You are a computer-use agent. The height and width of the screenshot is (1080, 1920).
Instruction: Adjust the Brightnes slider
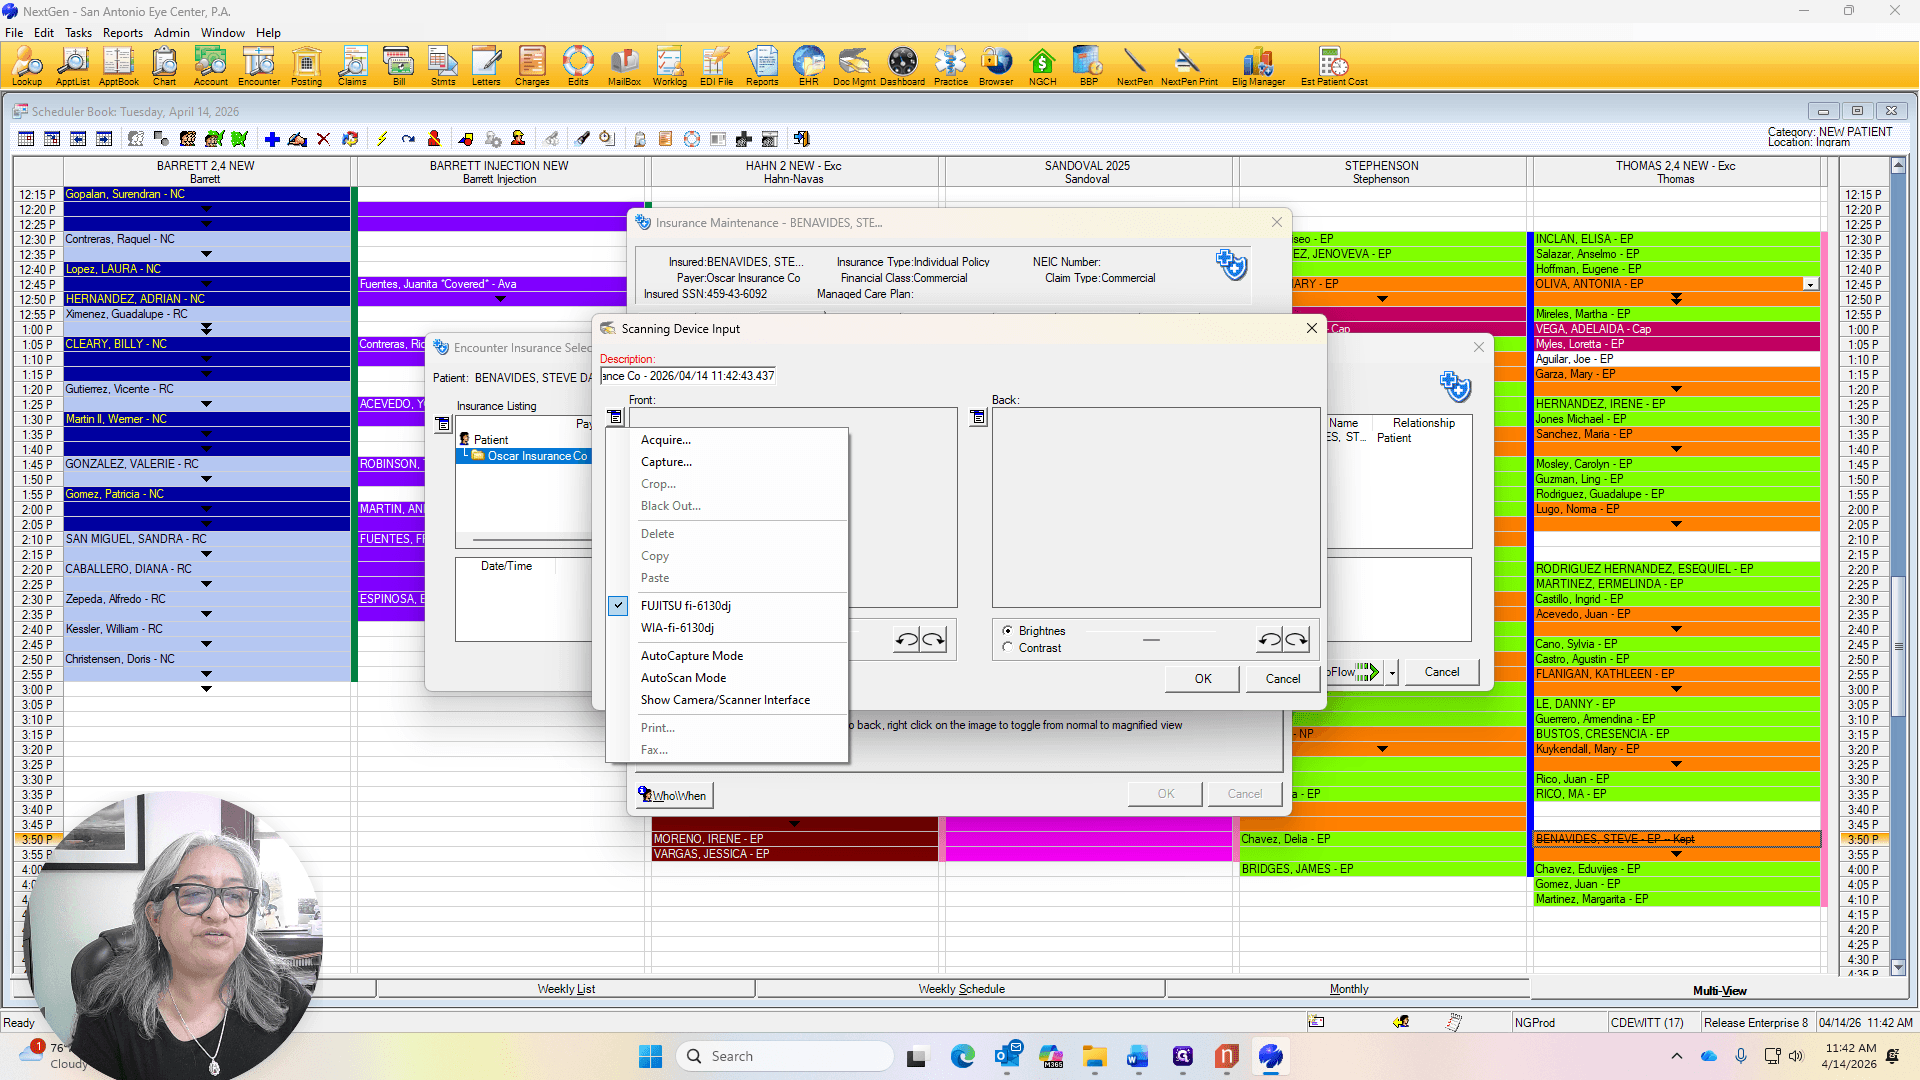click(1151, 639)
